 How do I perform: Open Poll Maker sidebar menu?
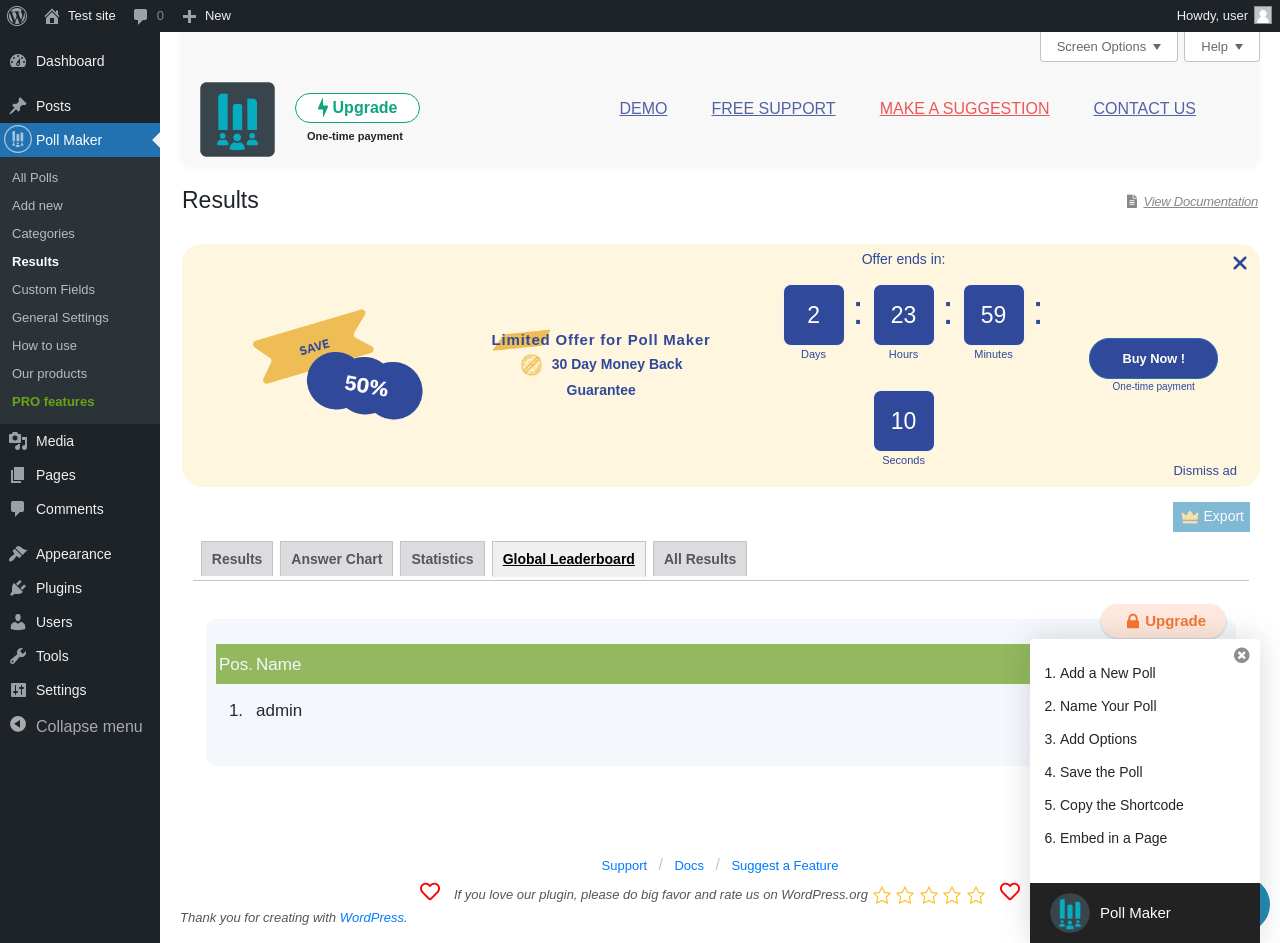coord(80,140)
